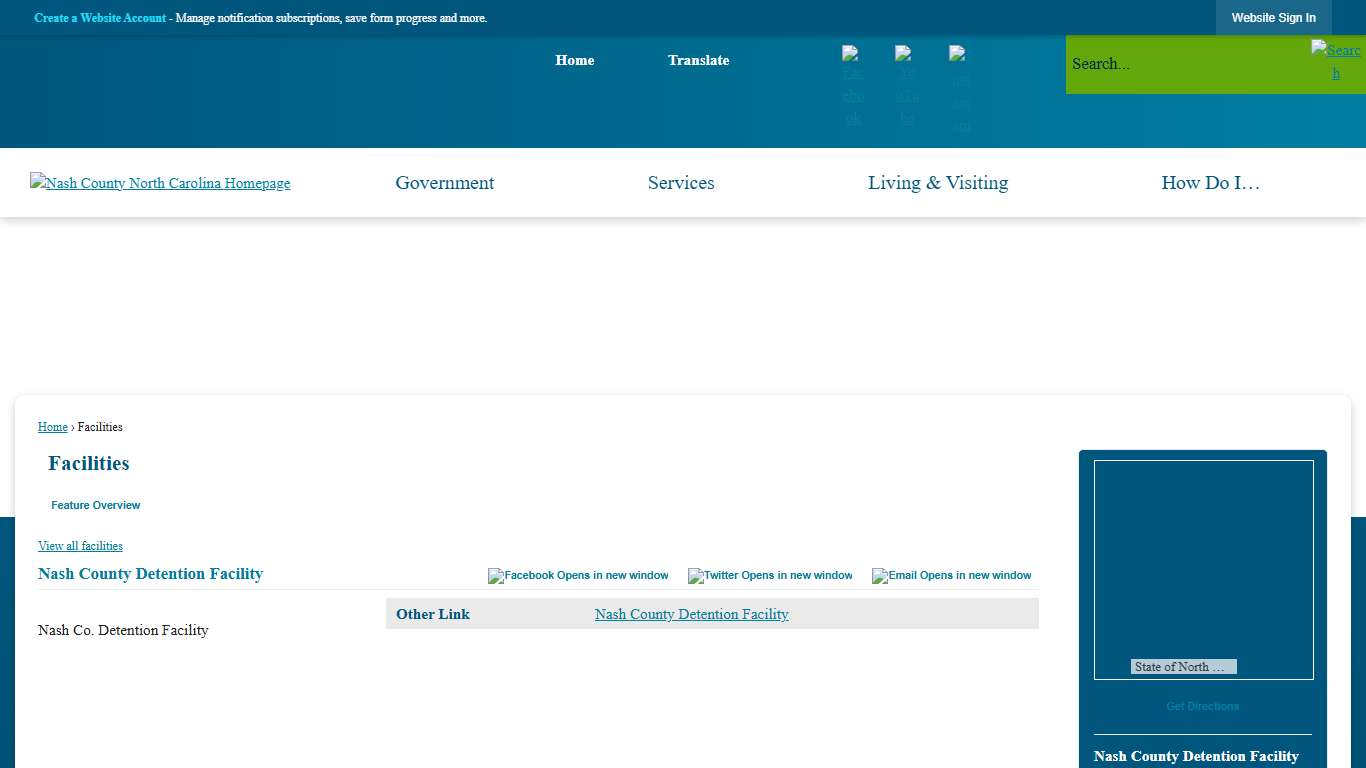The width and height of the screenshot is (1366, 768).
Task: Click Get Directions under the map
Action: (1202, 706)
